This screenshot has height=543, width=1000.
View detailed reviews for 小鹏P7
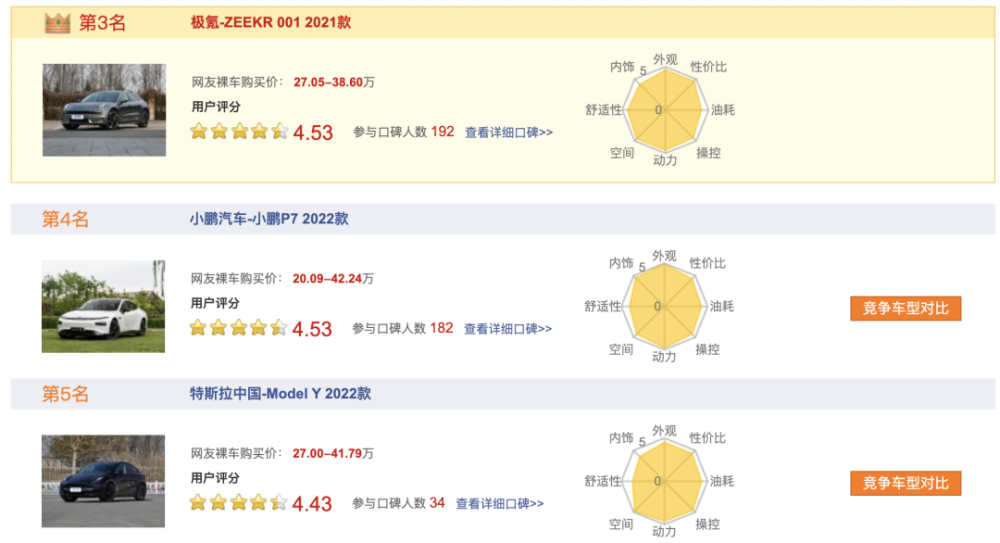(x=507, y=328)
